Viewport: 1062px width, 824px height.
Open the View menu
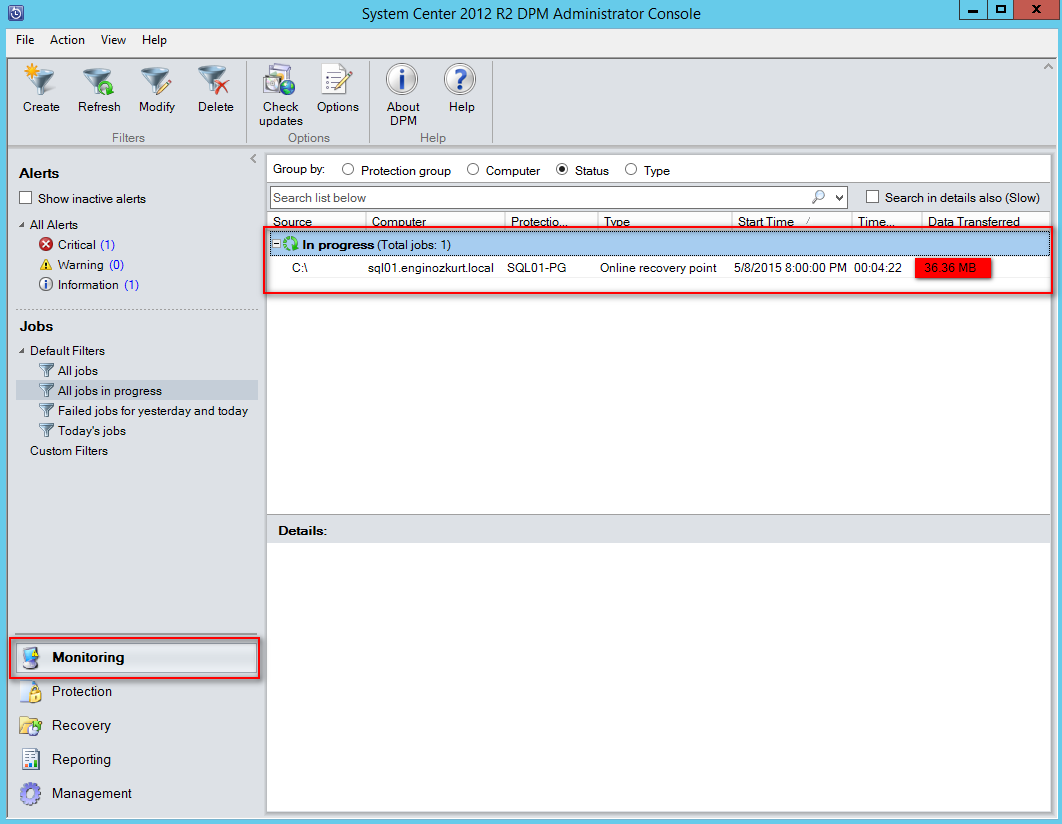pos(113,40)
